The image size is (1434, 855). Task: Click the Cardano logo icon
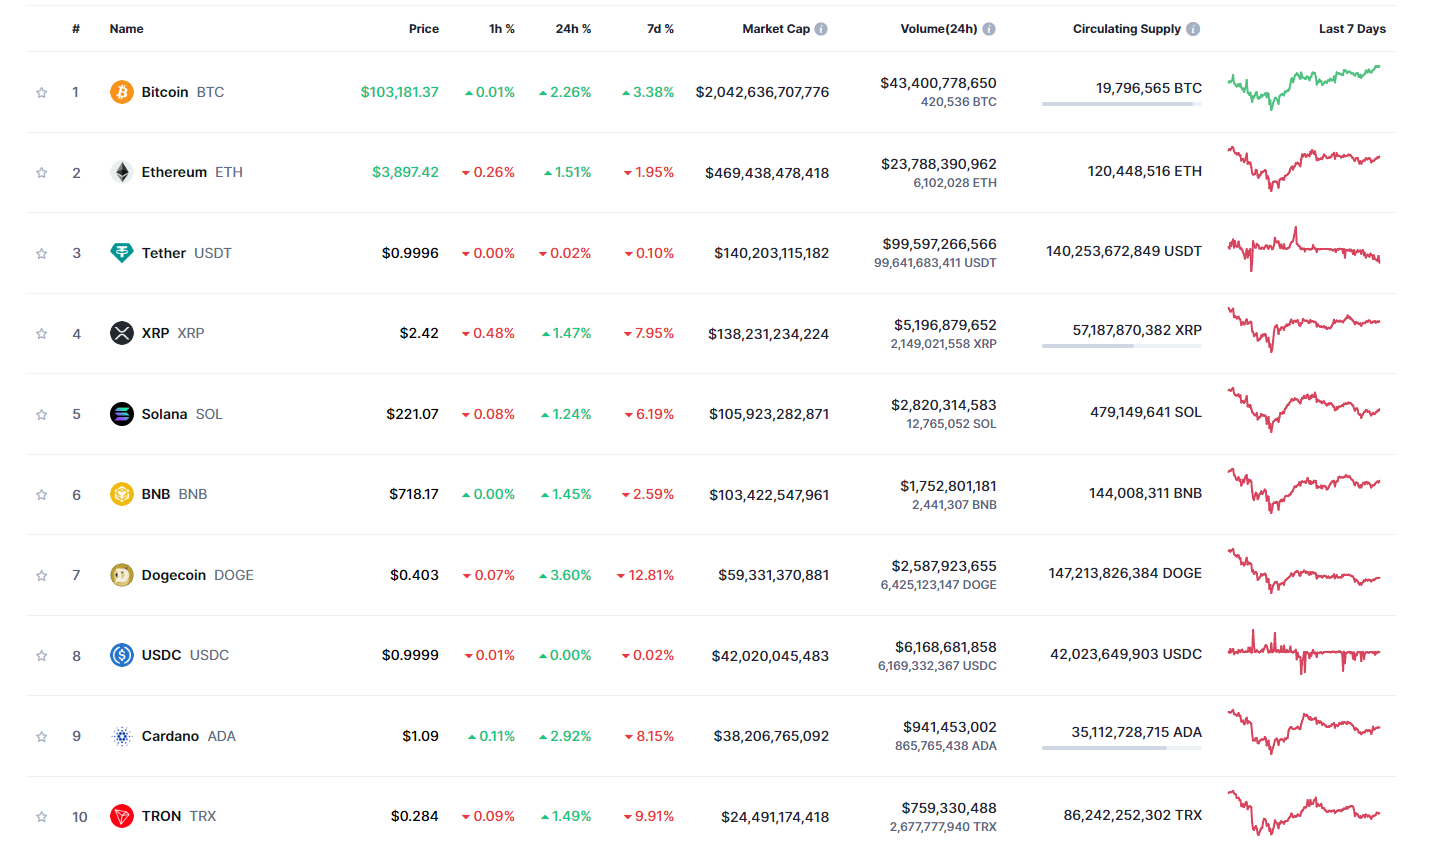point(121,736)
